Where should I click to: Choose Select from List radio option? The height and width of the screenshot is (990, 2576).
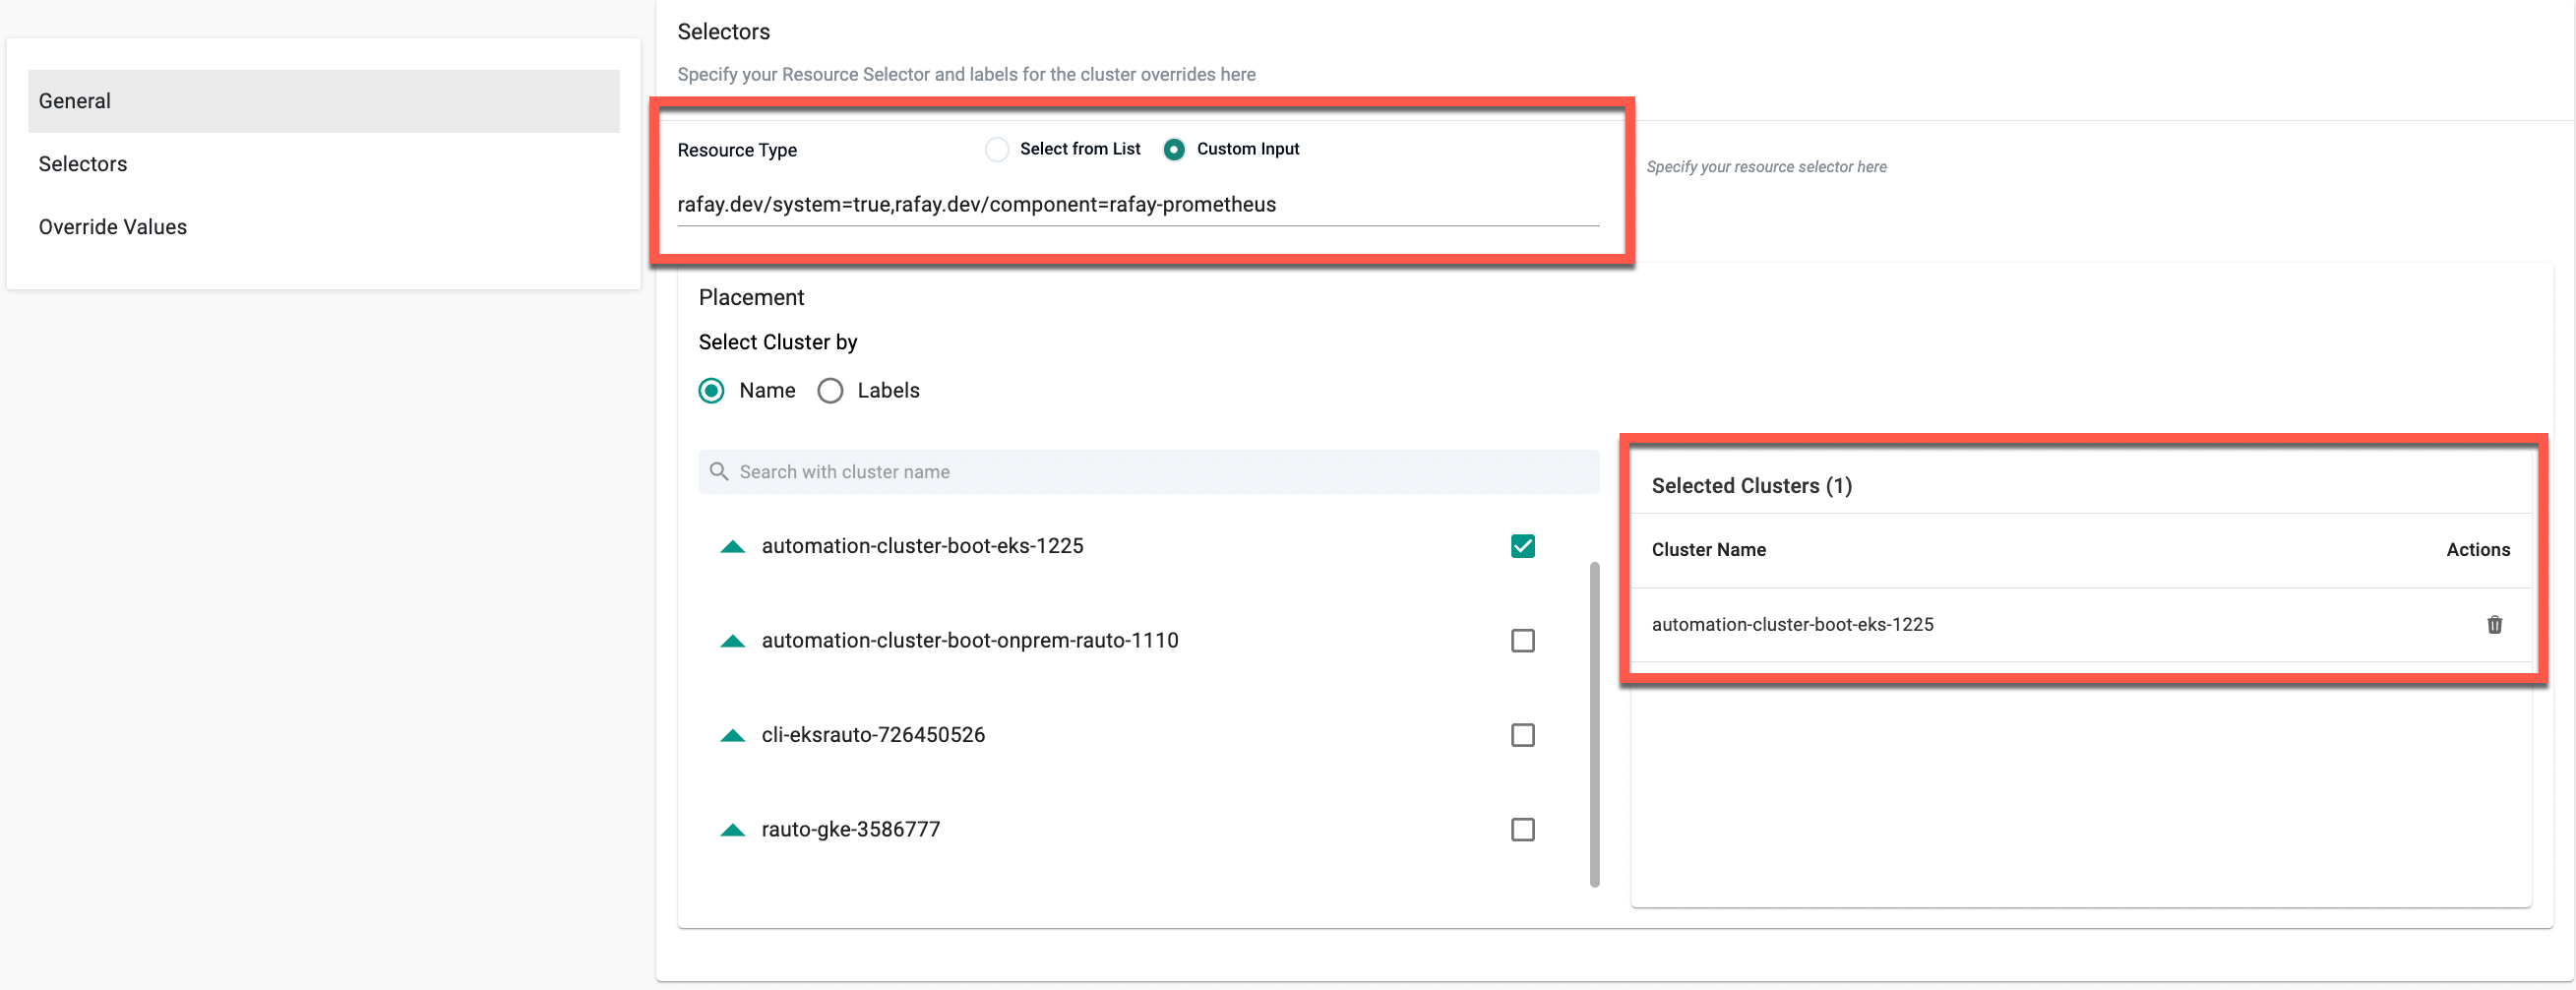click(x=996, y=149)
